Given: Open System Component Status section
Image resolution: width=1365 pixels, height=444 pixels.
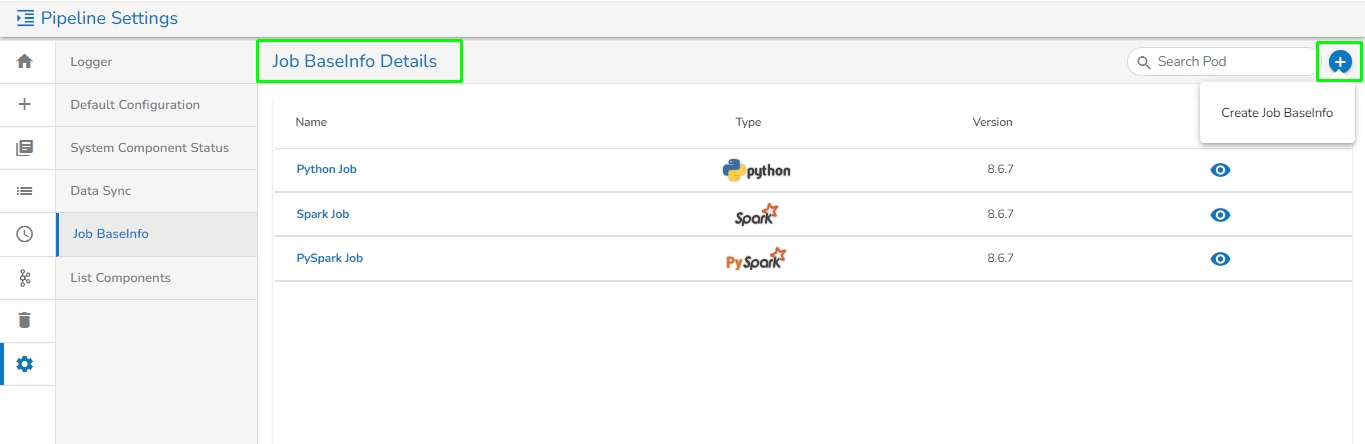Looking at the screenshot, I should 149,148.
